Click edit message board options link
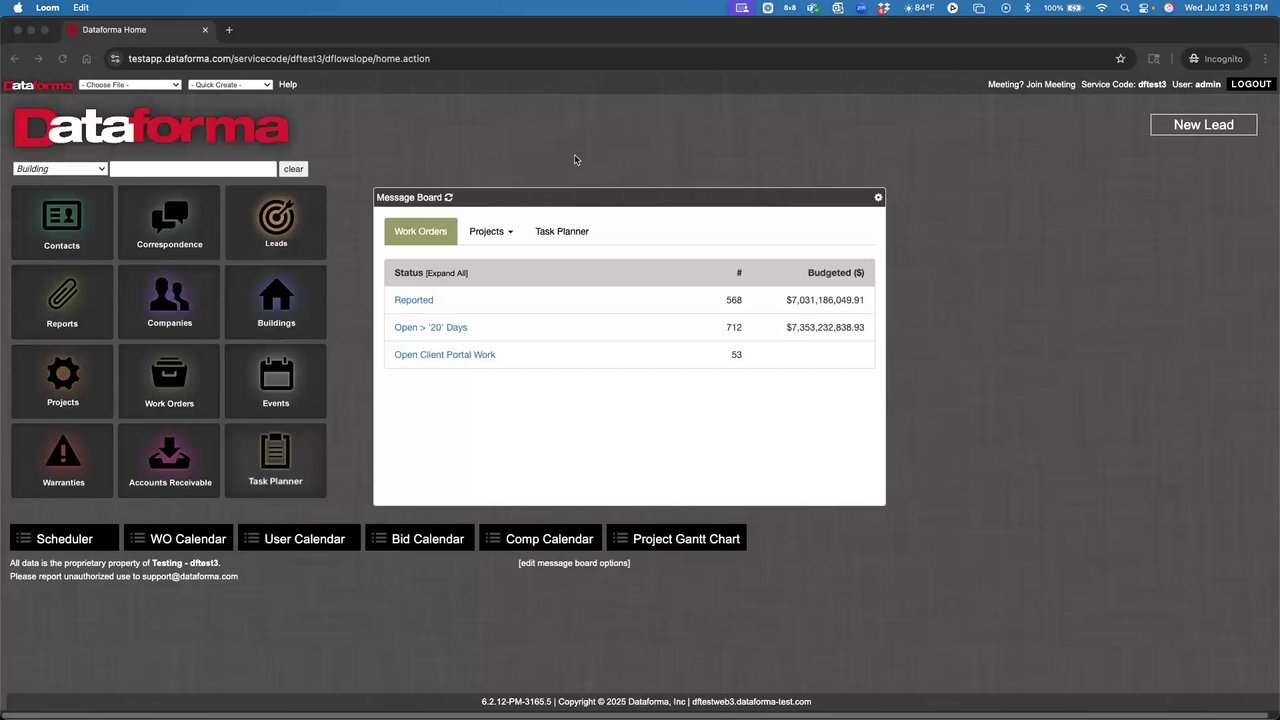The image size is (1280, 720). click(574, 563)
